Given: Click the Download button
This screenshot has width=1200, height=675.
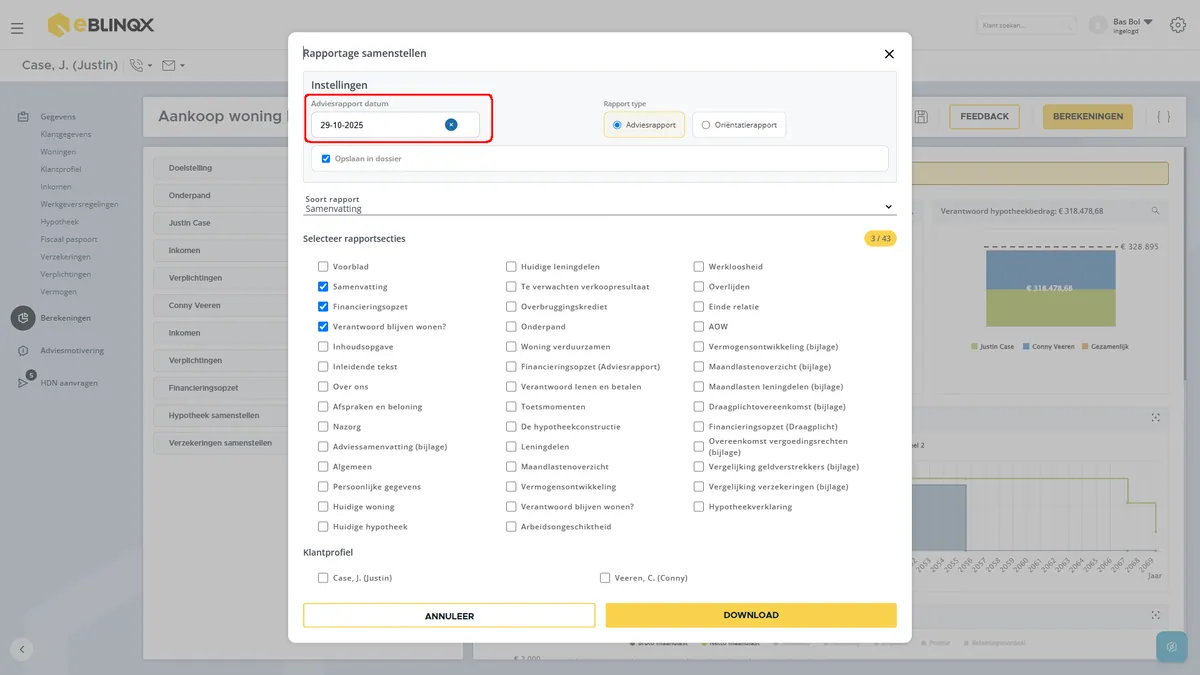Looking at the screenshot, I should point(751,615).
